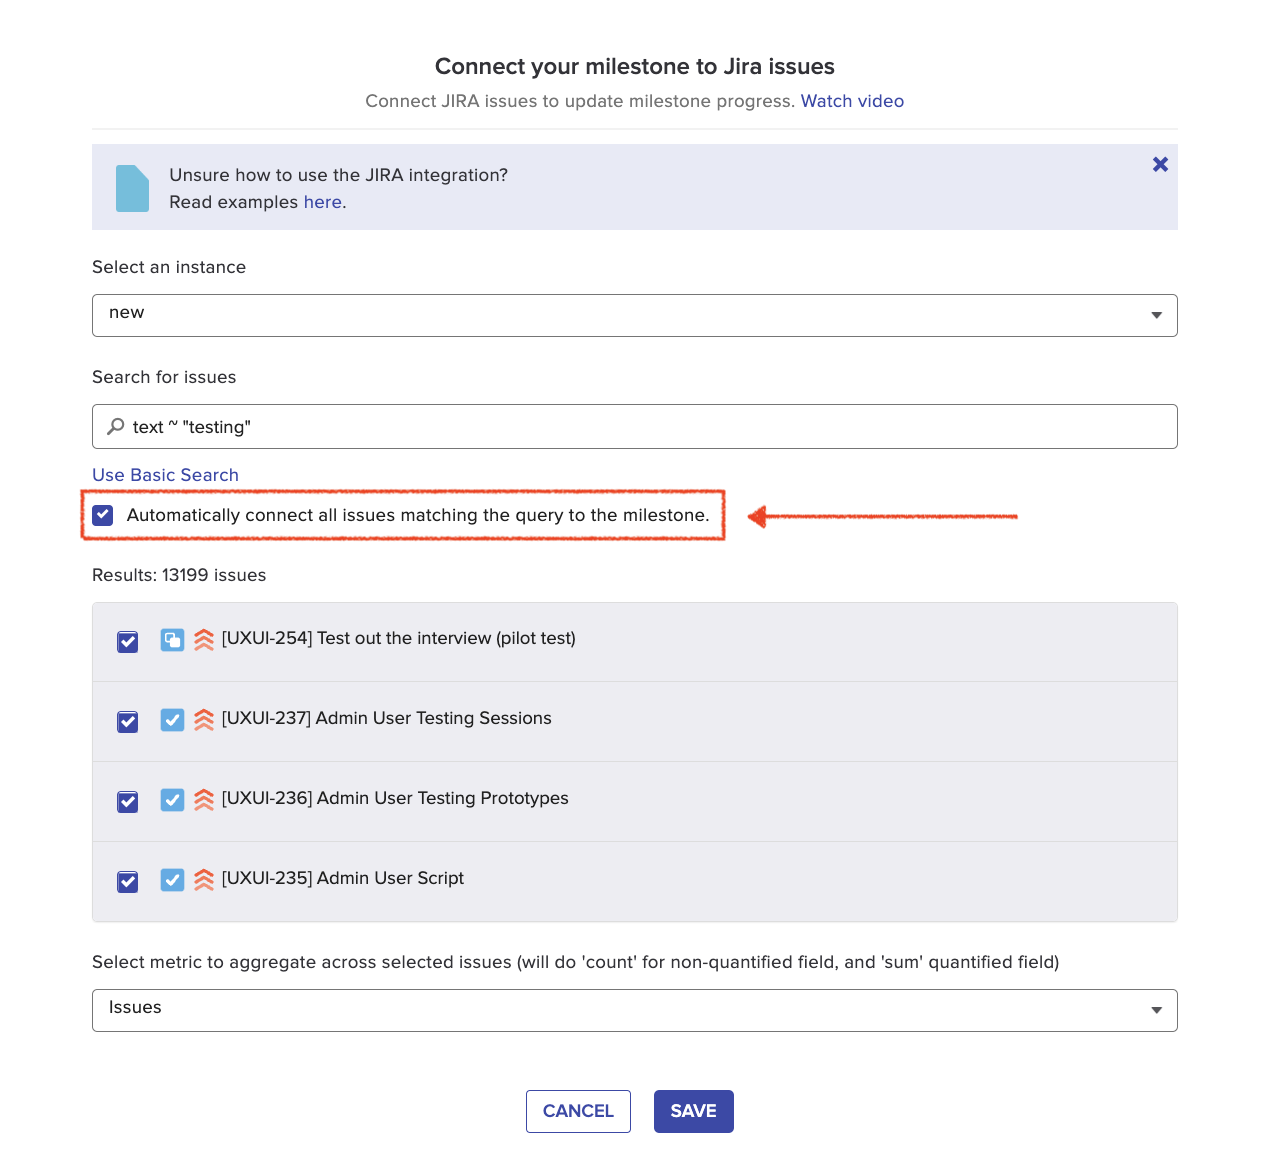Open the examples 'here' link
This screenshot has width=1272, height=1162.
click(x=323, y=202)
